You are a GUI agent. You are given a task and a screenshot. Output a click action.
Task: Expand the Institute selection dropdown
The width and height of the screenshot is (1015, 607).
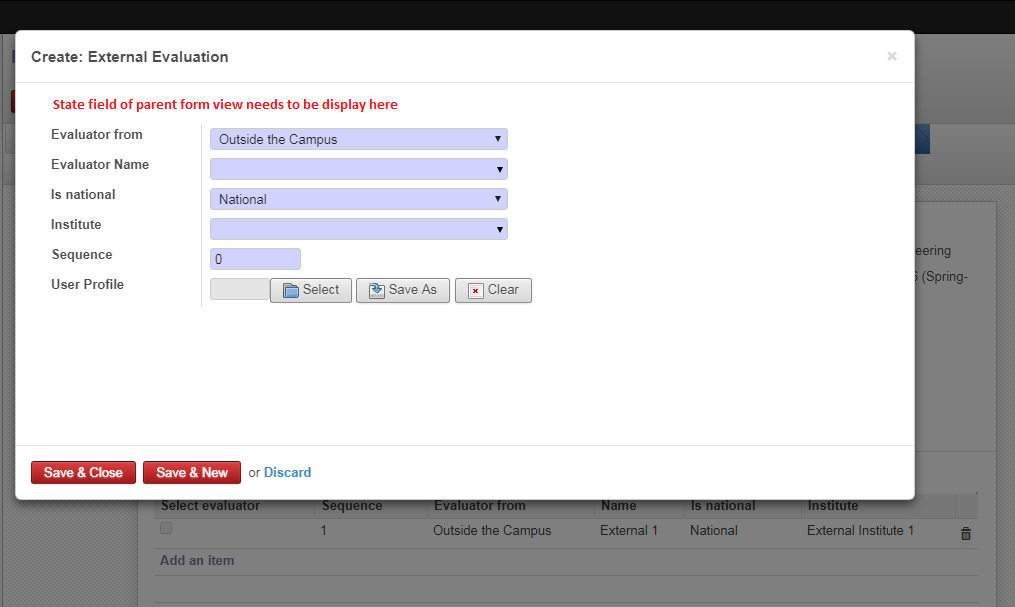(358, 228)
